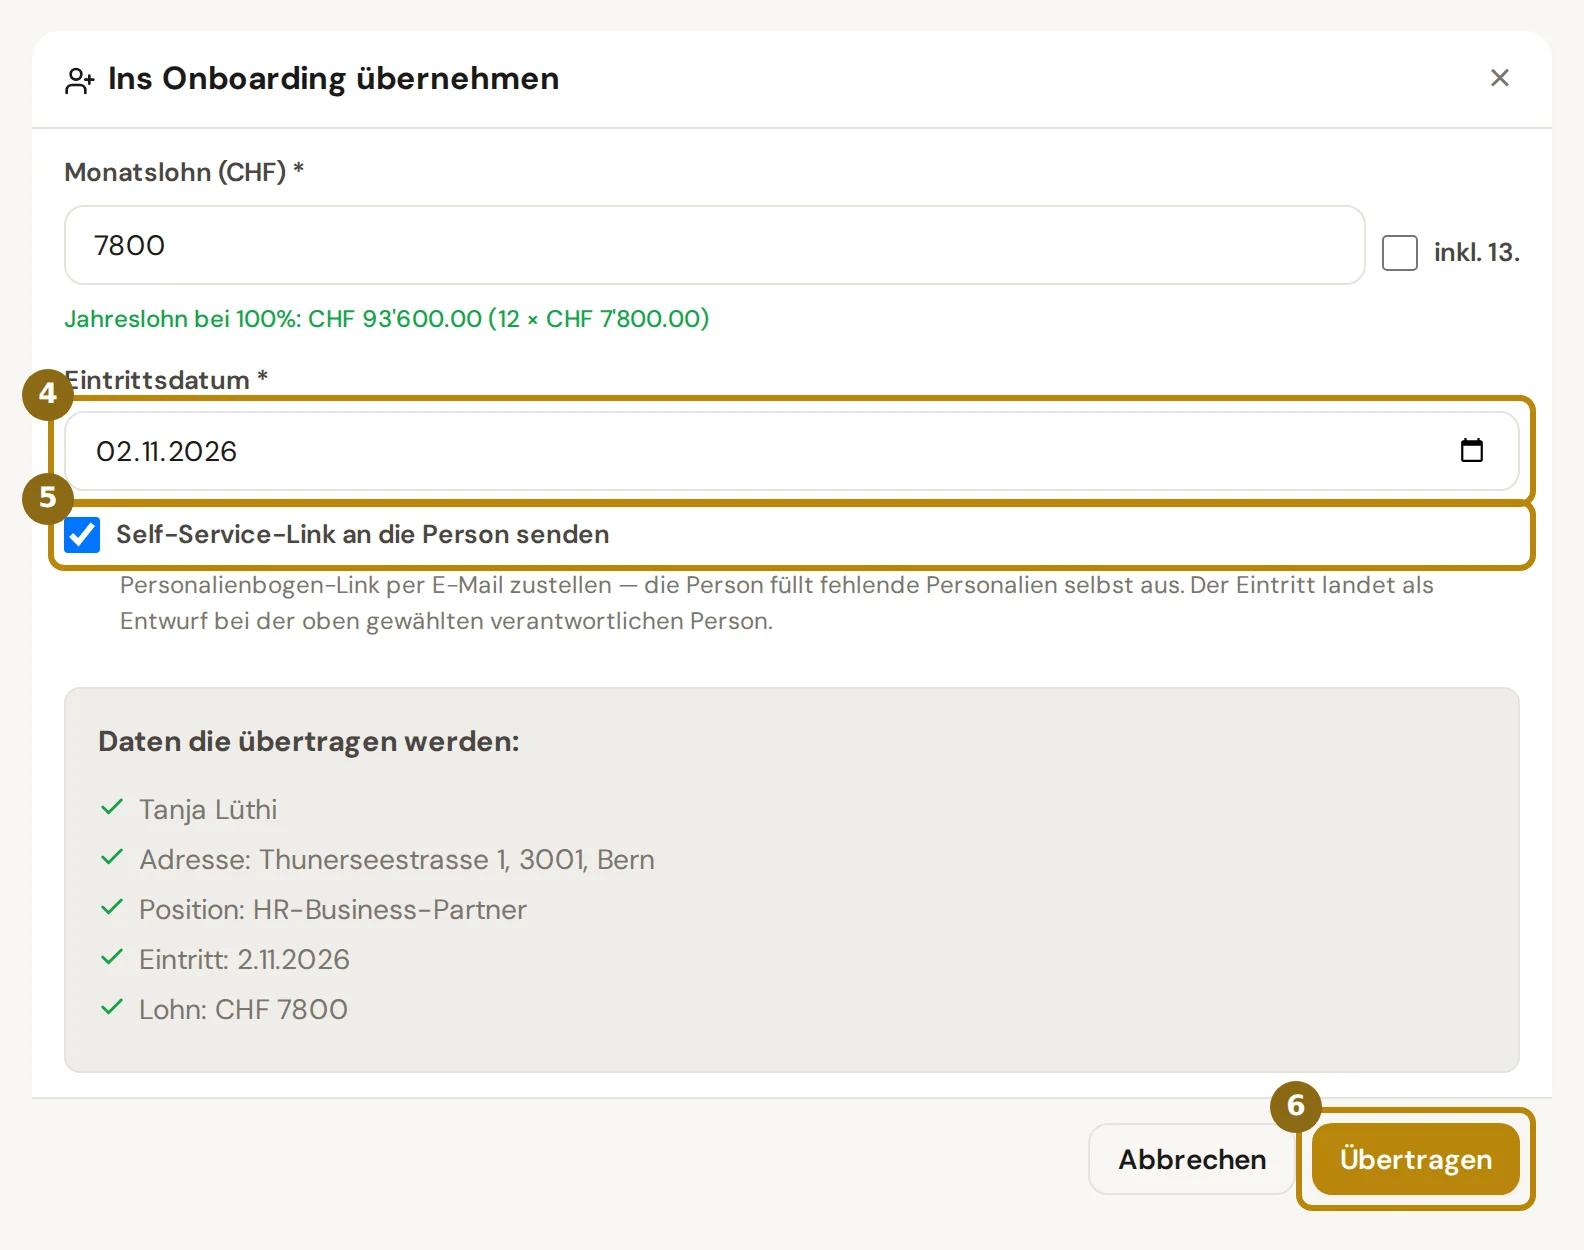Click the Eintritt: 2.11.2026 line
Screen dimensions: 1584x1250
pos(244,959)
